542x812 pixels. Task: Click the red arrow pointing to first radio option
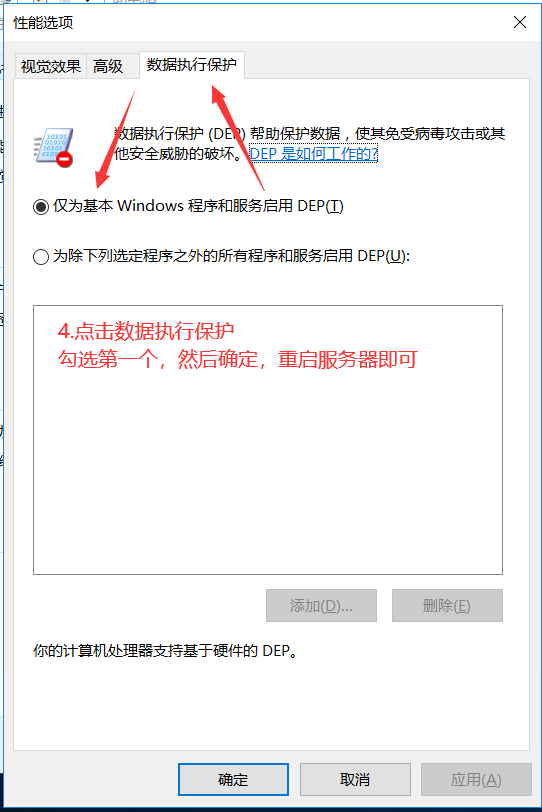coord(115,139)
